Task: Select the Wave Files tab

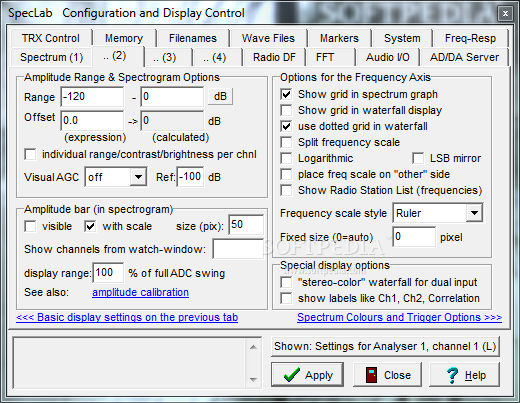Action: (x=268, y=38)
